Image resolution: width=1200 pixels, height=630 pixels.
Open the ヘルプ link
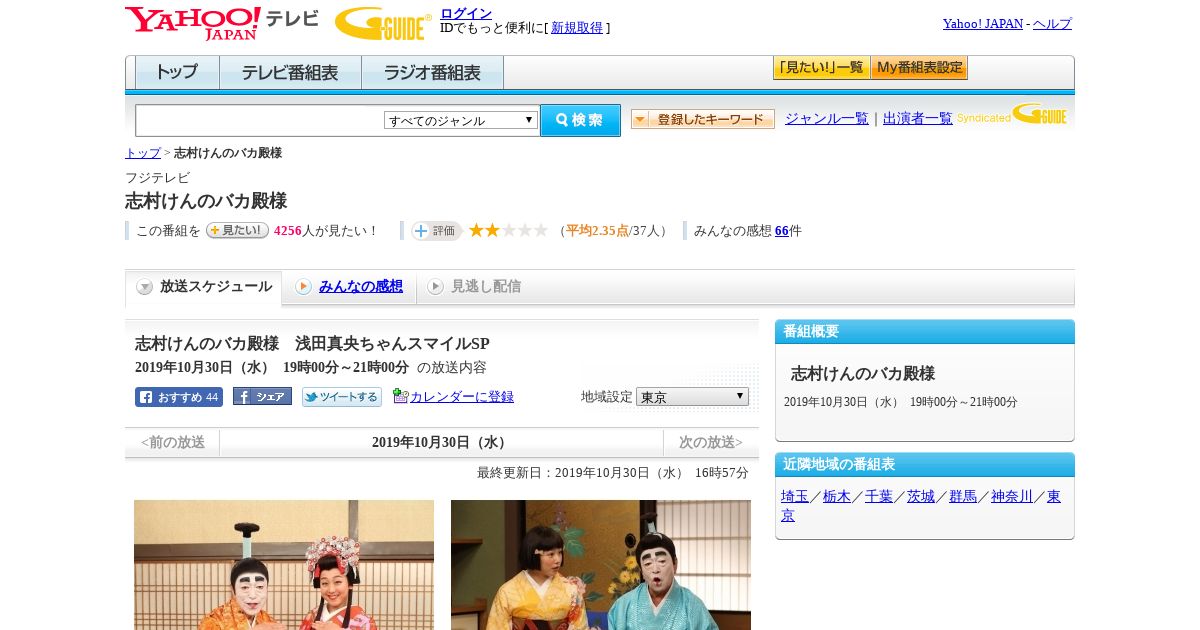tap(1052, 24)
